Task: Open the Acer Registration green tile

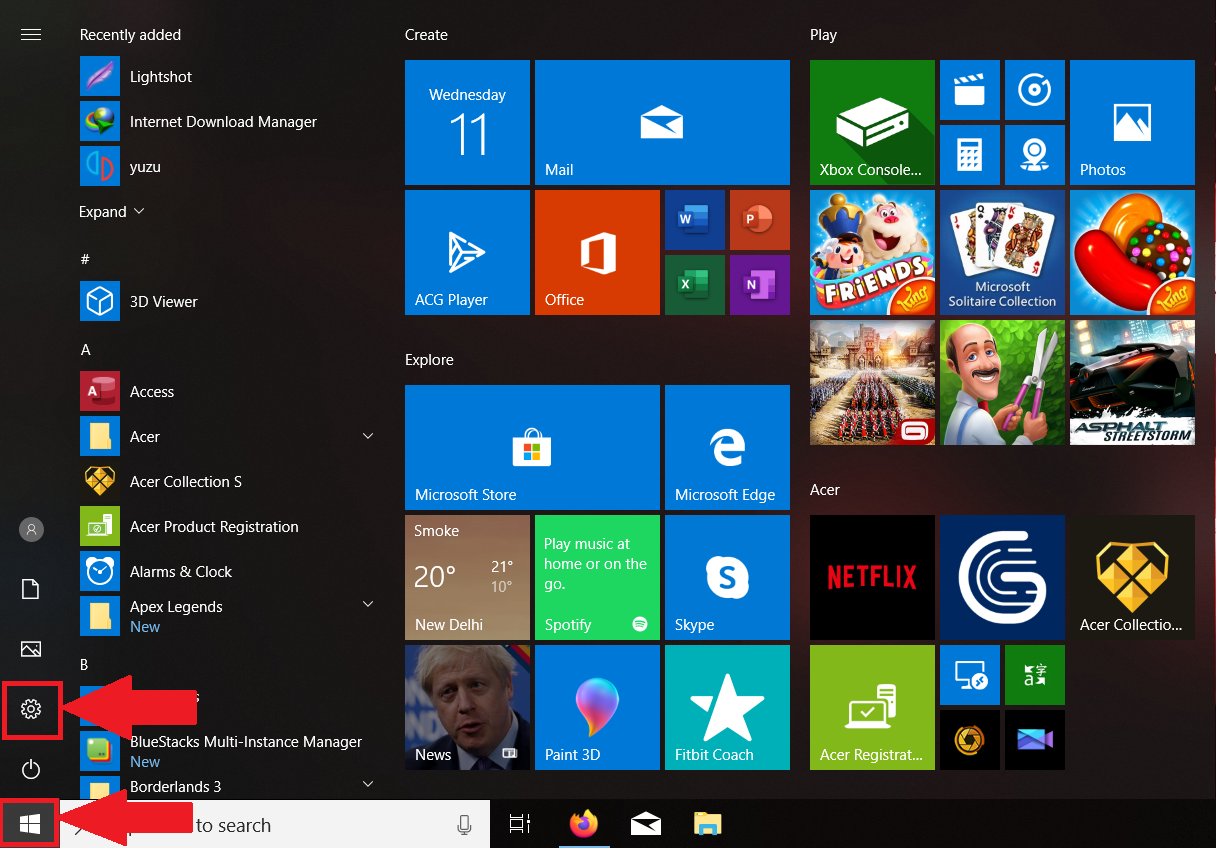Action: (x=872, y=707)
